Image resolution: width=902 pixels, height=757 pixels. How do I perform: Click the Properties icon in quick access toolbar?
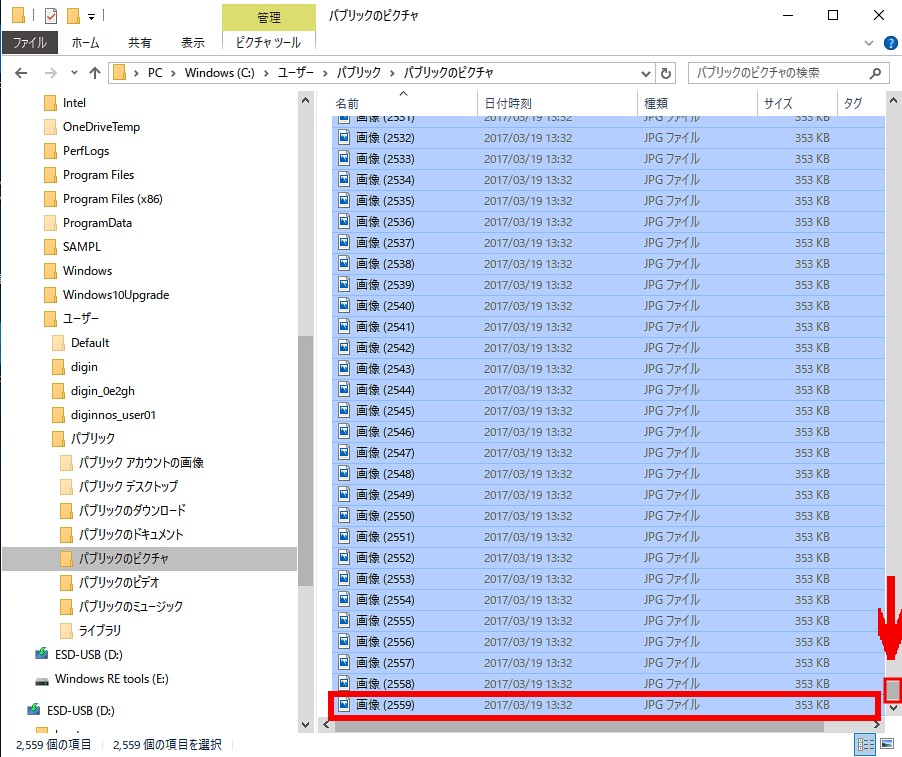pos(51,16)
